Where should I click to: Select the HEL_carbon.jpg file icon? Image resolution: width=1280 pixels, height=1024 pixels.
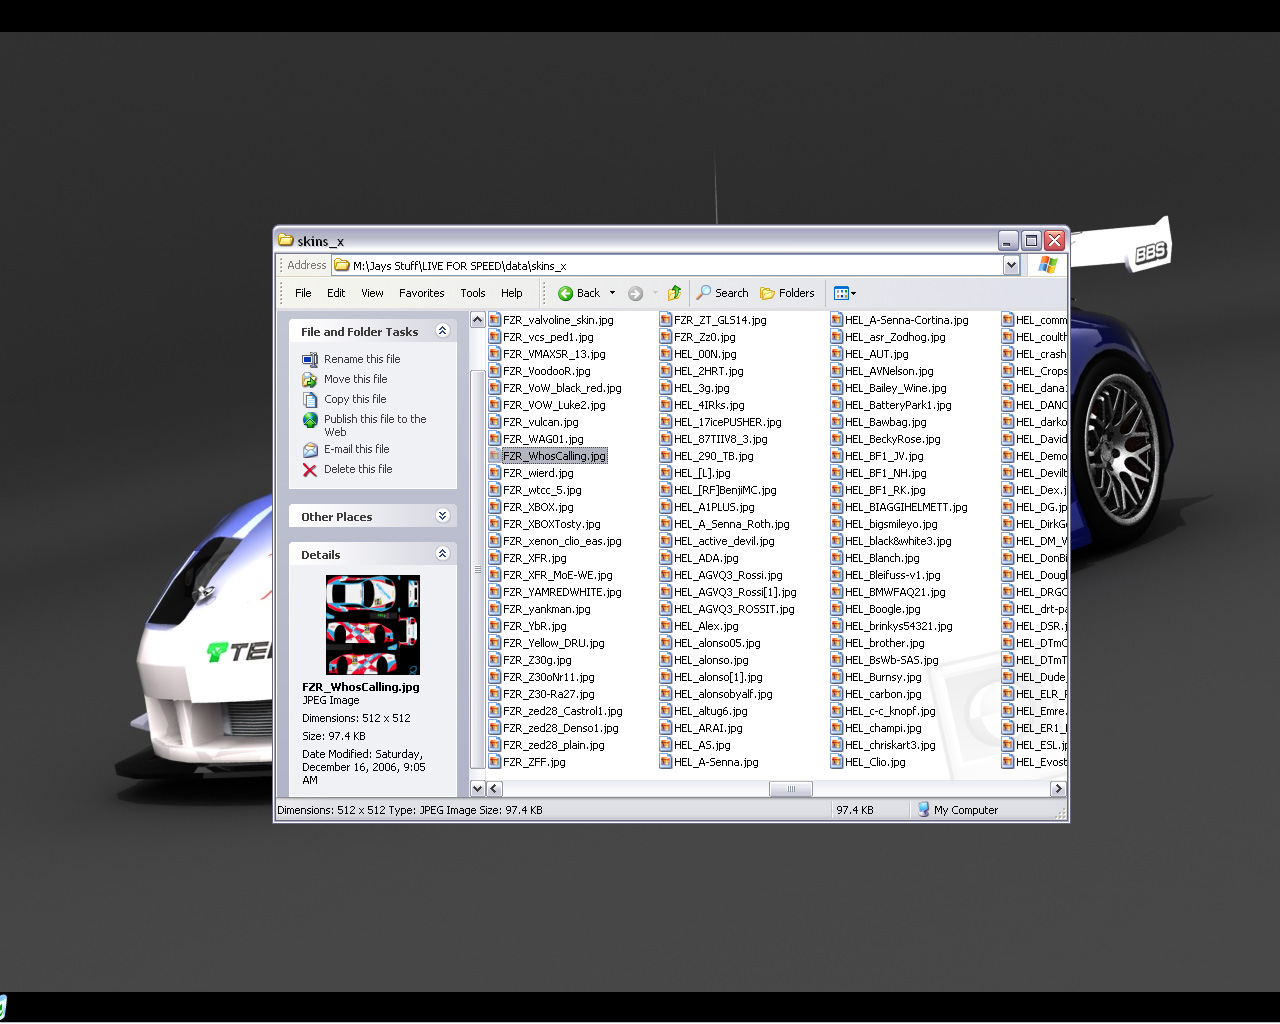pyautogui.click(x=837, y=694)
